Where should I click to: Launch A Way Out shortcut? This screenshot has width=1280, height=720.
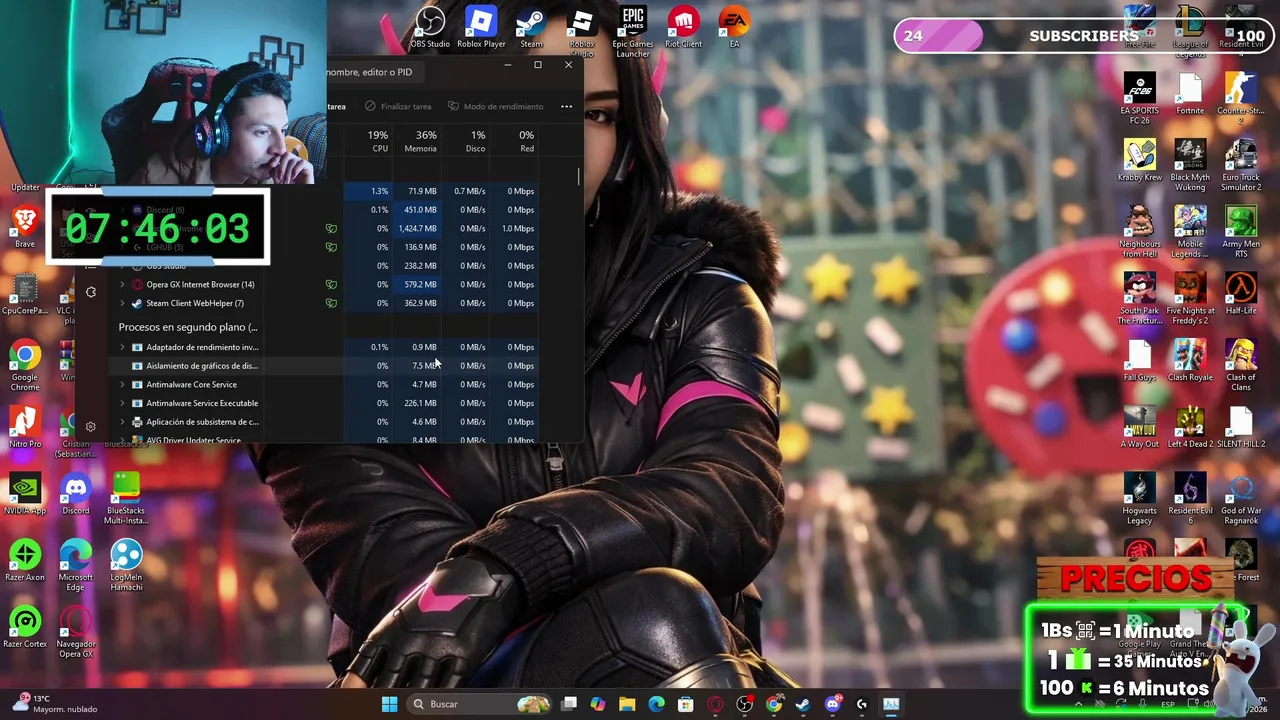pos(1140,428)
